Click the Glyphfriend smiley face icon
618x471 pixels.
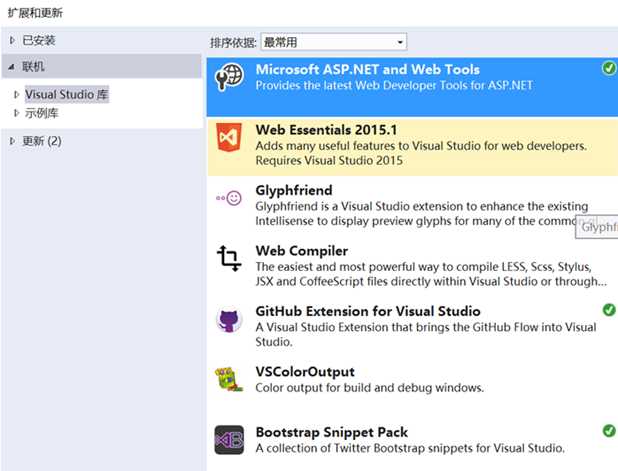click(229, 198)
